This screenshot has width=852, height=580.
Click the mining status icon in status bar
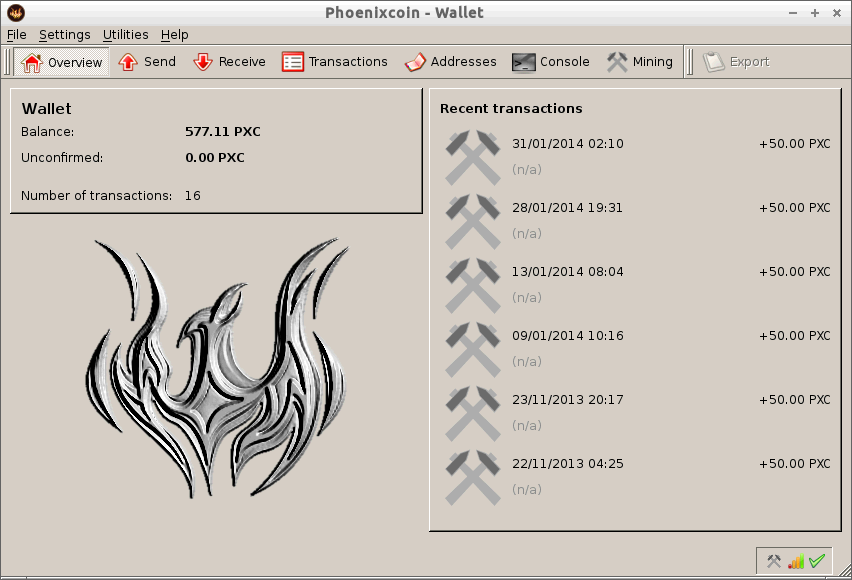(x=774, y=561)
